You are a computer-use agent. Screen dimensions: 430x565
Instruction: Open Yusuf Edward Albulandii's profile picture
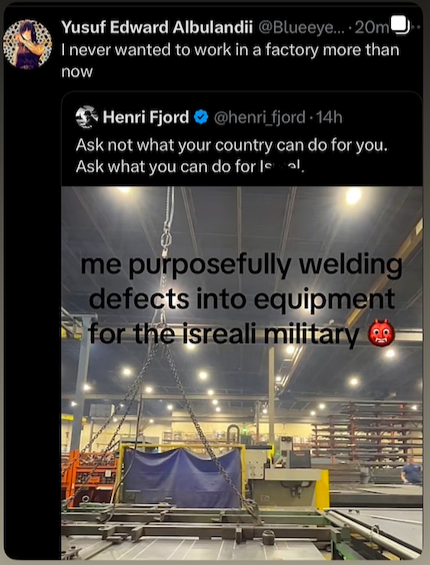pos(27,44)
